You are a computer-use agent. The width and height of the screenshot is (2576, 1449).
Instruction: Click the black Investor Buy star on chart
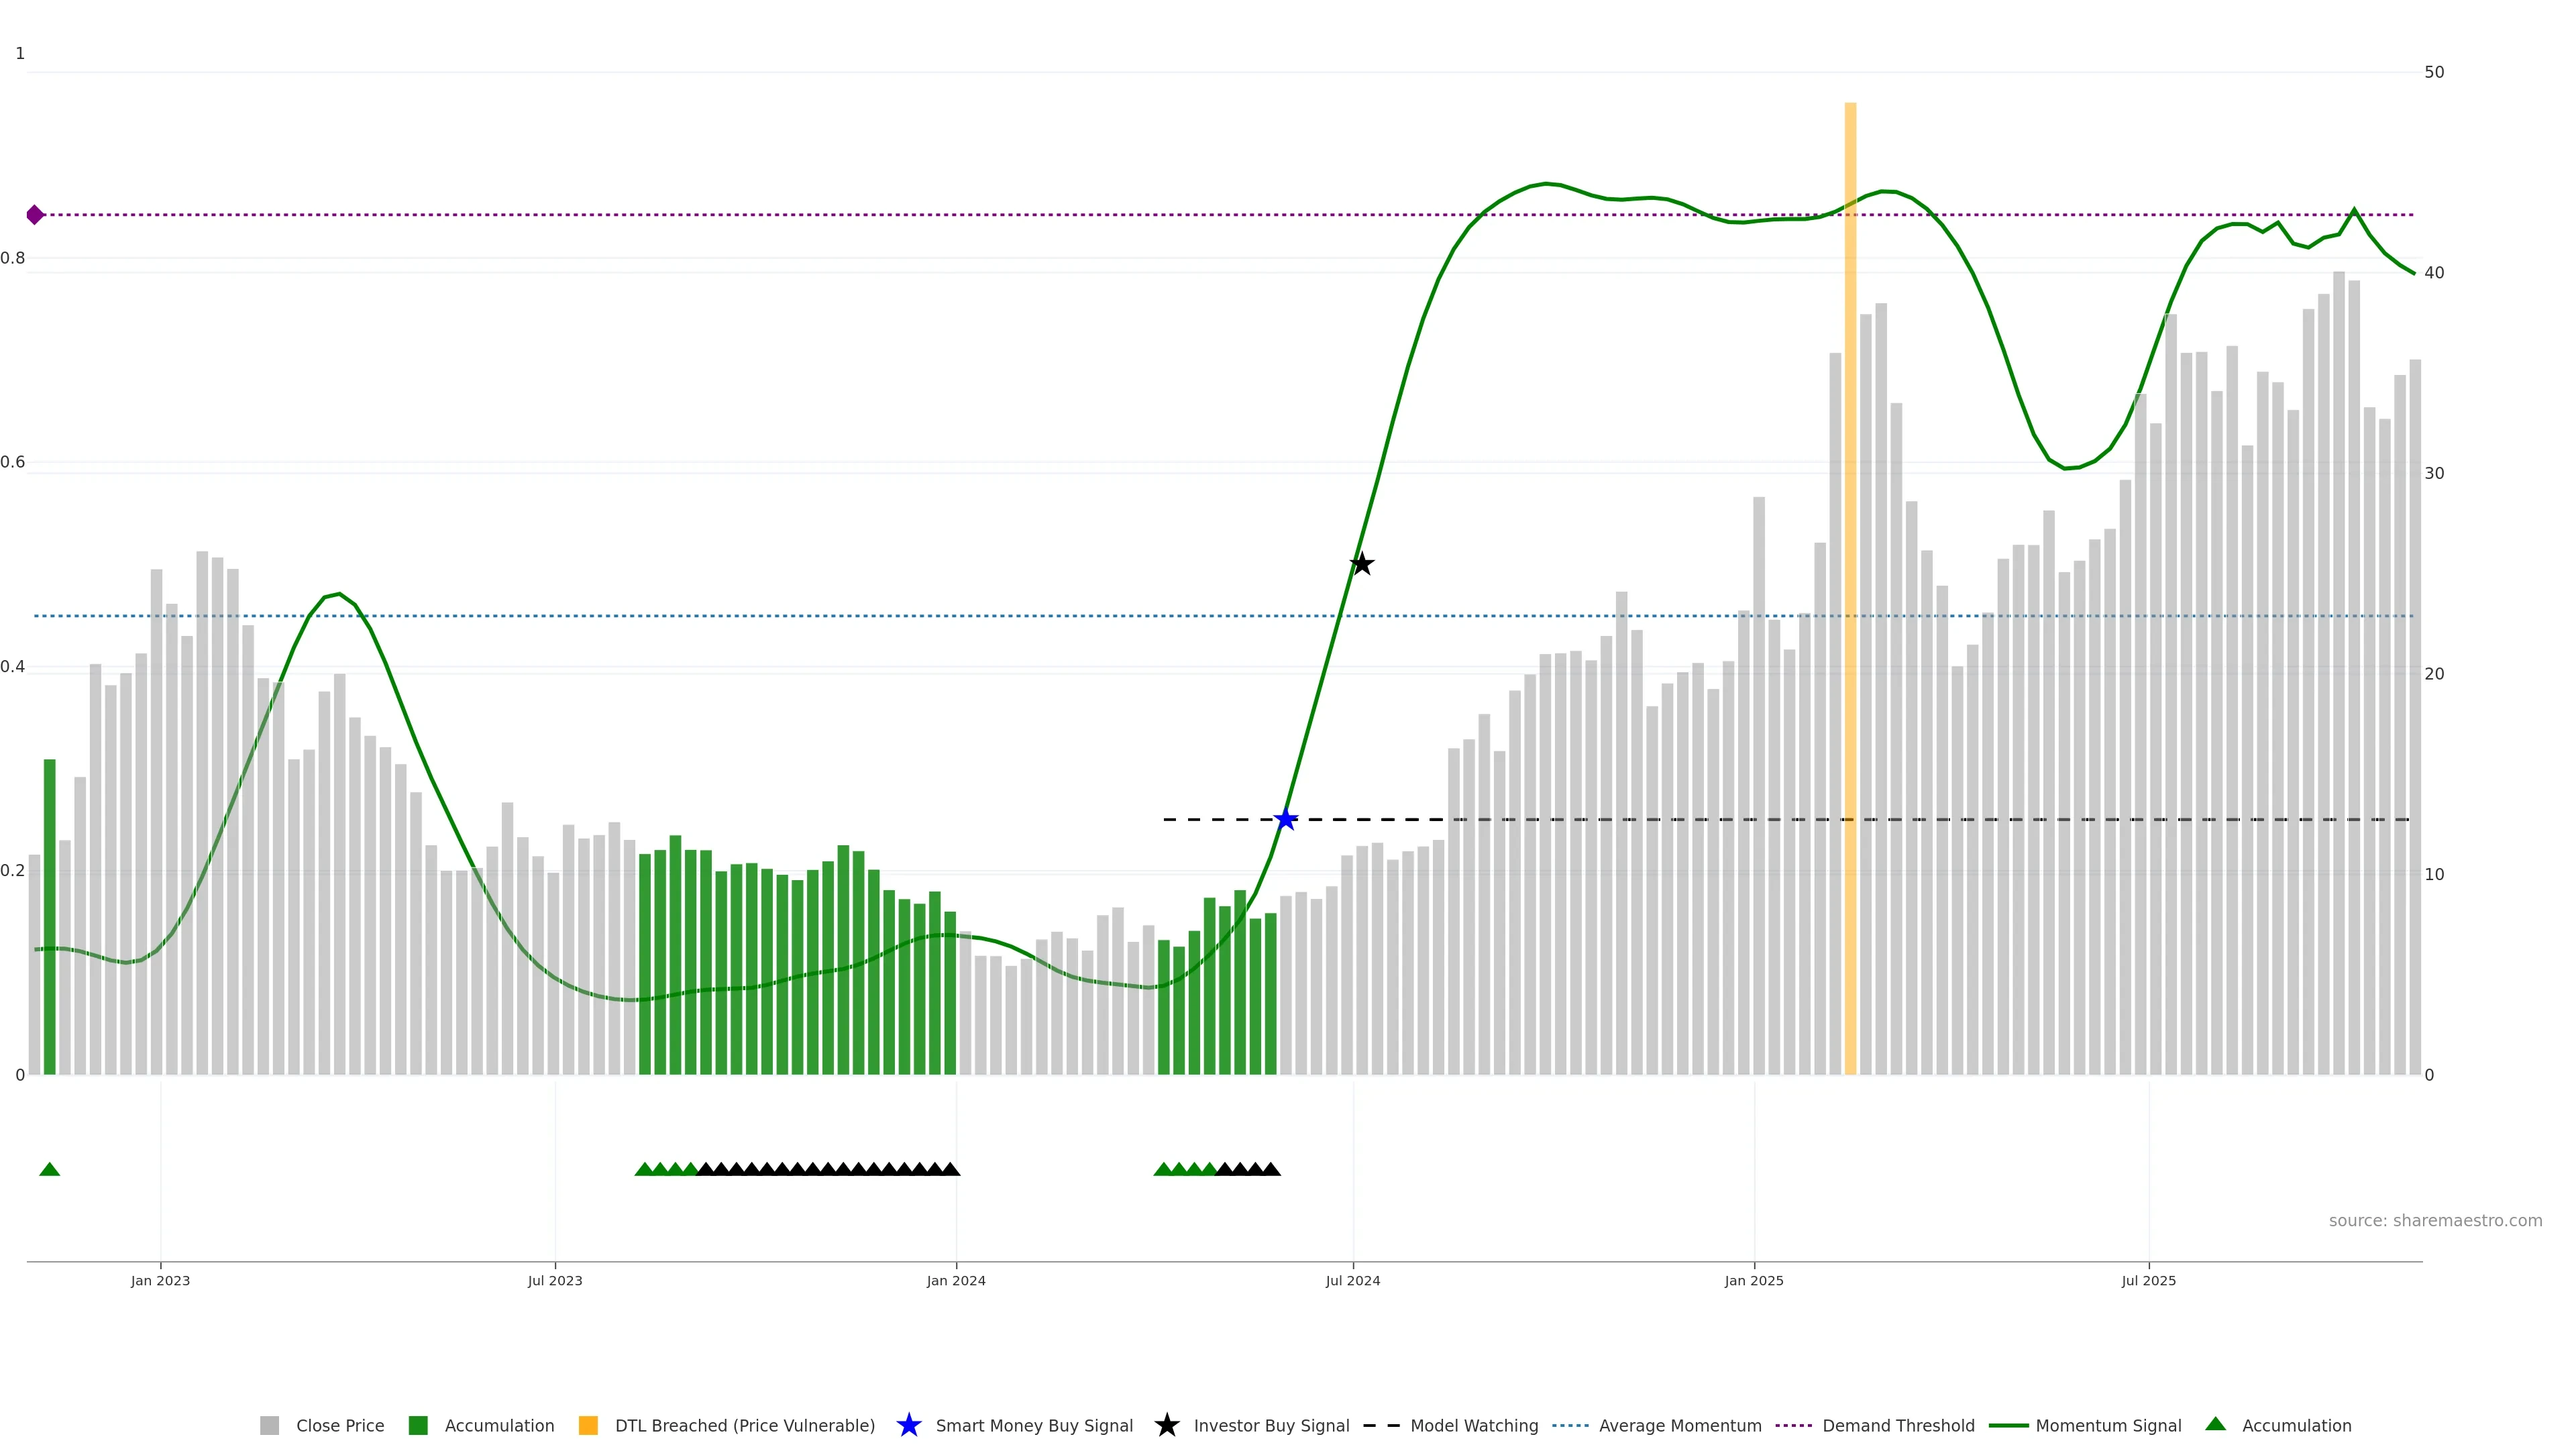pyautogui.click(x=1361, y=564)
